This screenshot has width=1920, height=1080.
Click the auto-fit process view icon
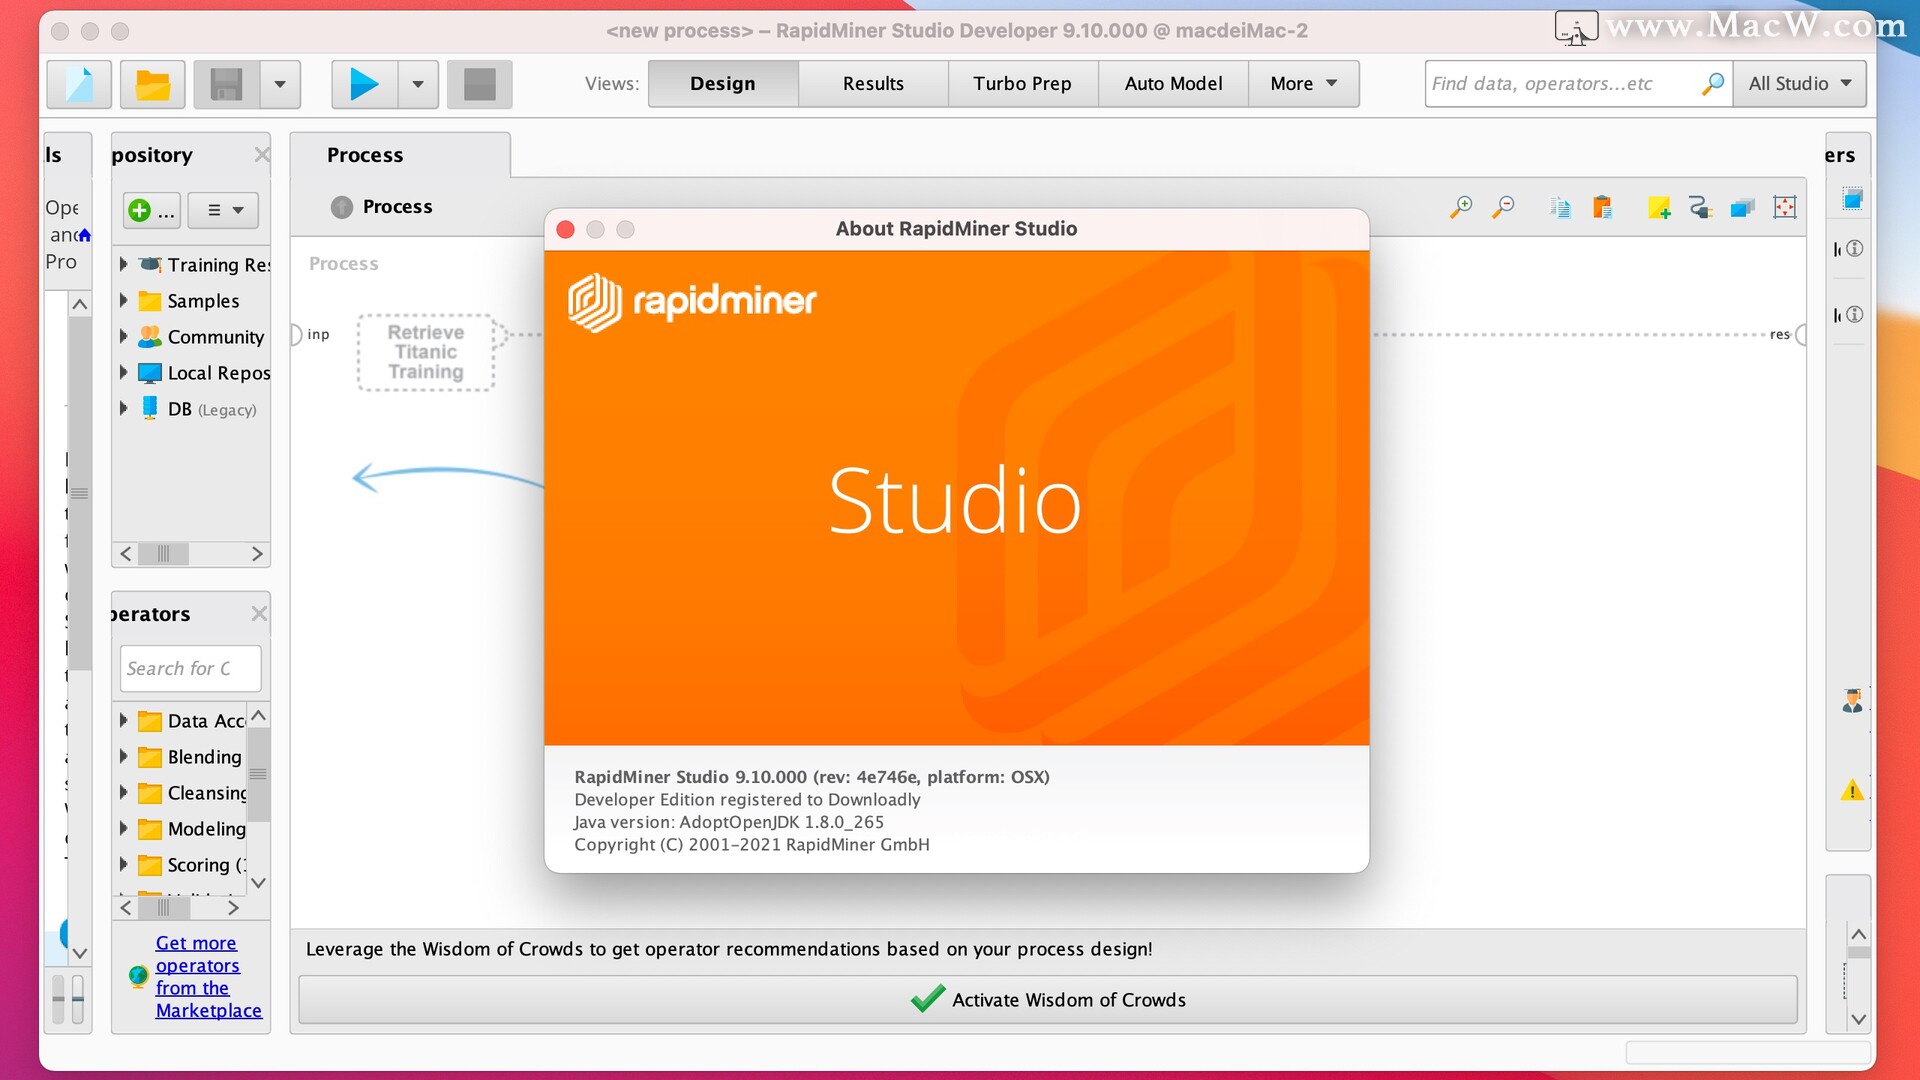point(1784,207)
